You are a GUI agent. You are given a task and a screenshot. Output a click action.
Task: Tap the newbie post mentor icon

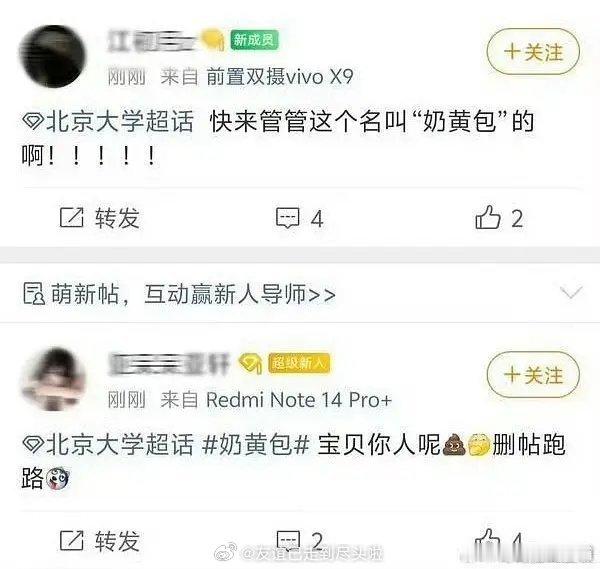tap(34, 293)
